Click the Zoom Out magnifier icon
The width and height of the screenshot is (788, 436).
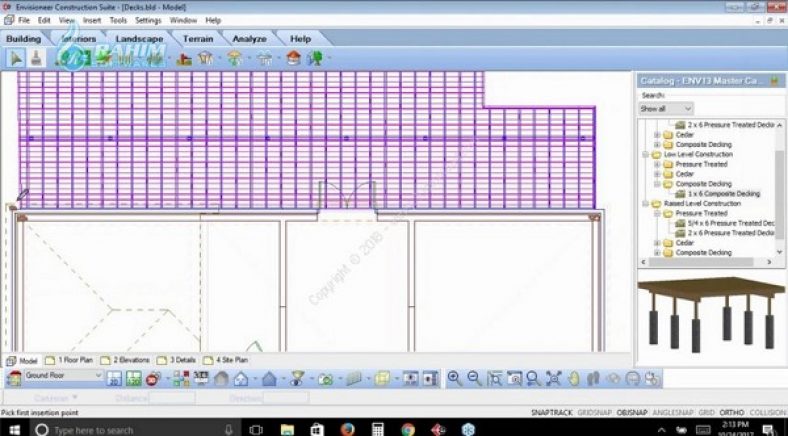click(x=474, y=378)
